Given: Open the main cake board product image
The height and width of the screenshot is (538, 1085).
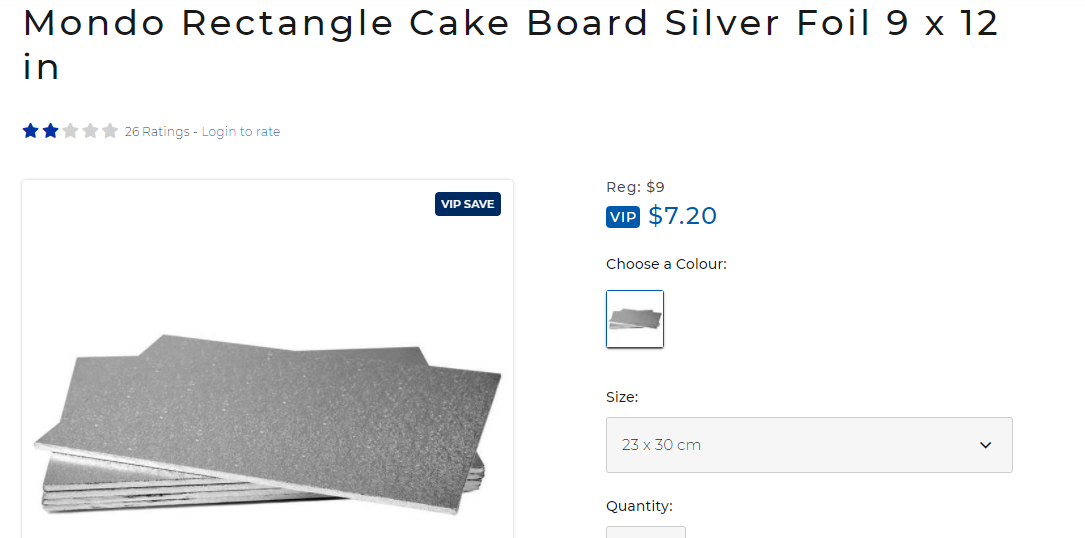Looking at the screenshot, I should click(x=267, y=400).
